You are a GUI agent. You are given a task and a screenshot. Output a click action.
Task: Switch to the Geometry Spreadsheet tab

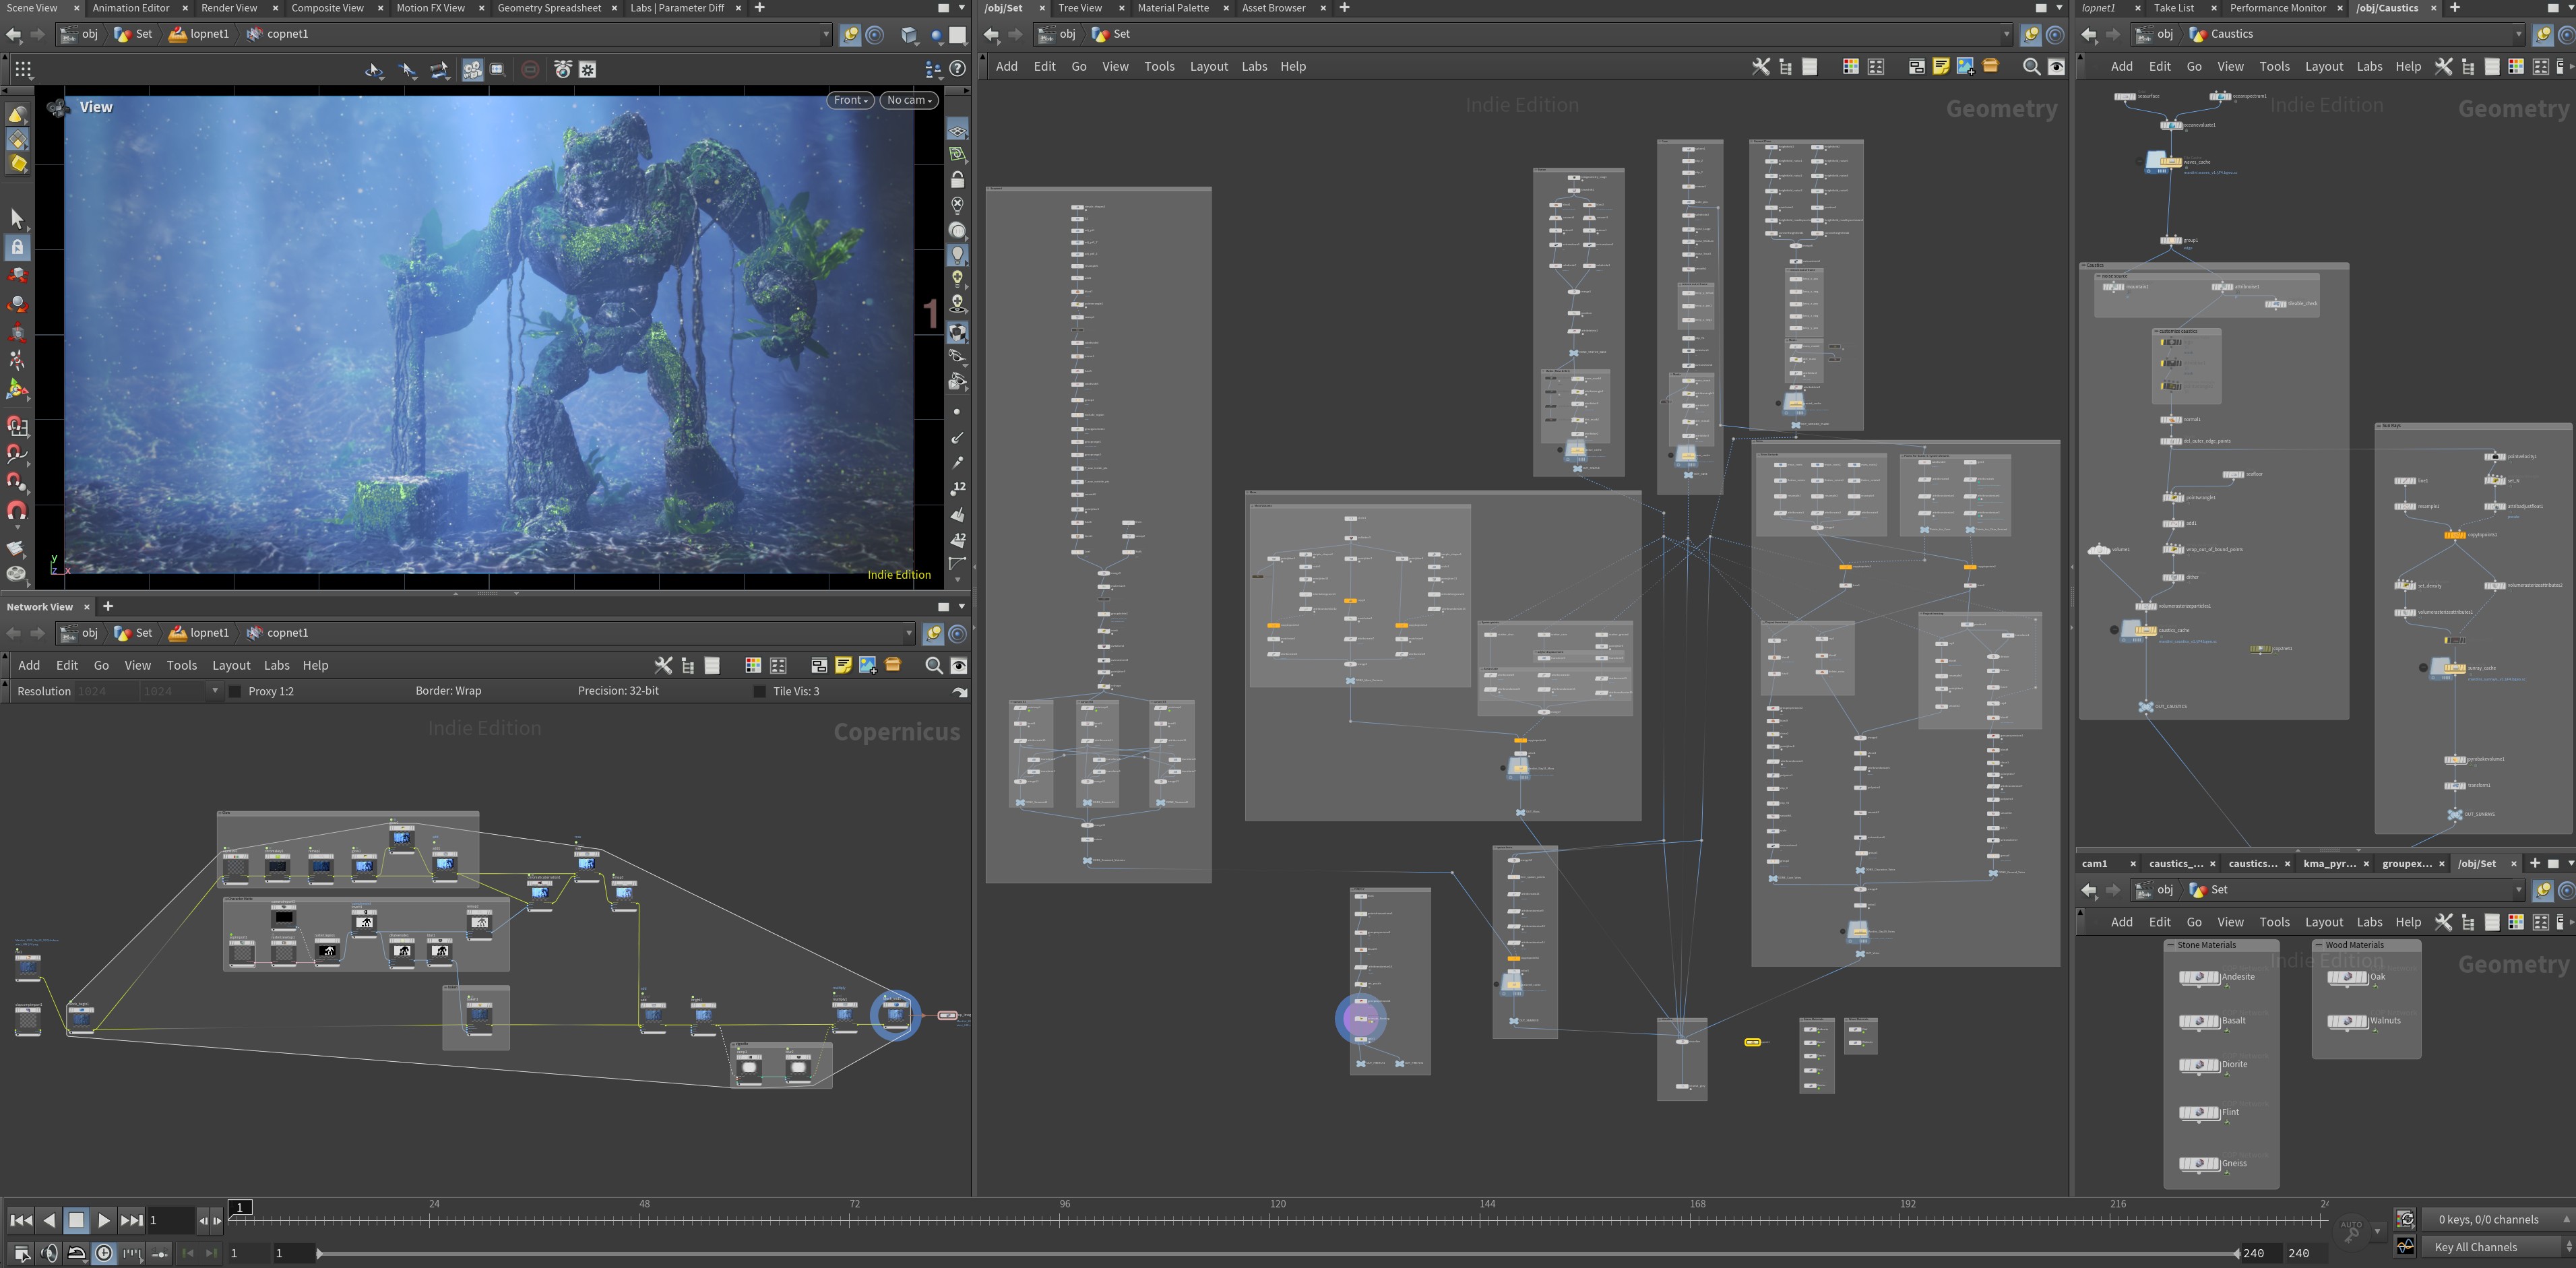(549, 8)
